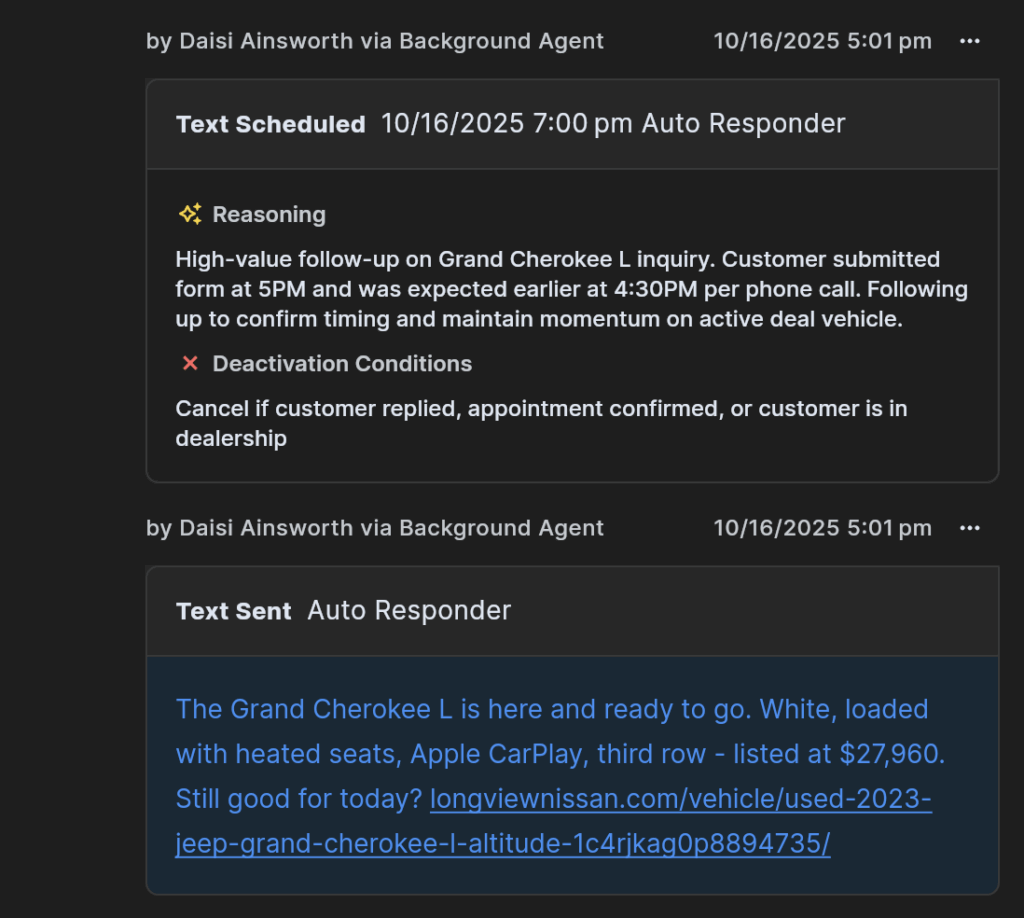Click the Deactivation Conditions label
This screenshot has width=1024, height=918.
click(342, 364)
